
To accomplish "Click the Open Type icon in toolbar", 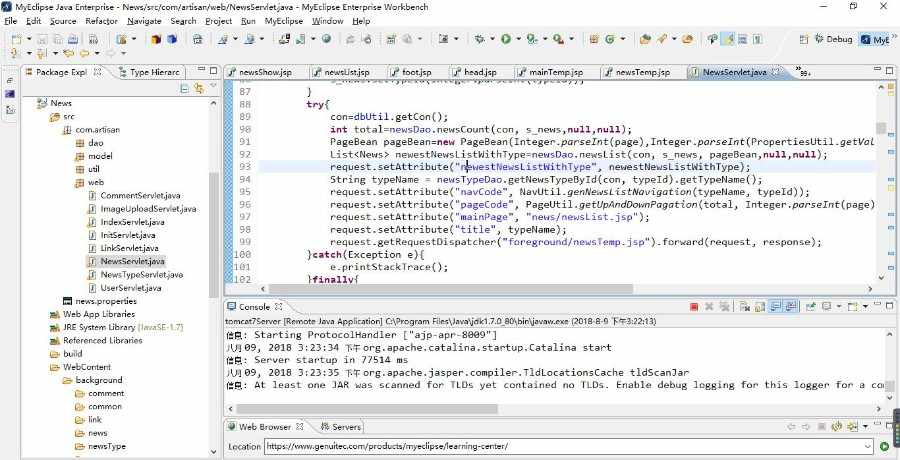I will (x=645, y=39).
